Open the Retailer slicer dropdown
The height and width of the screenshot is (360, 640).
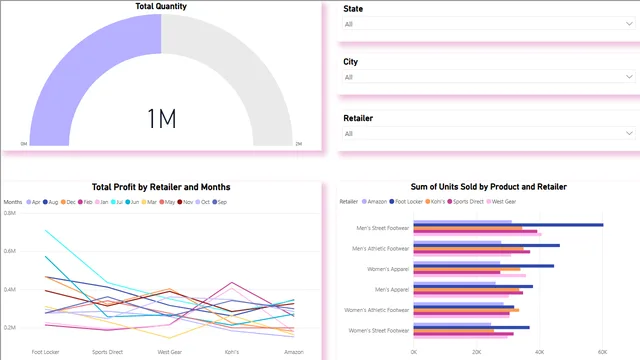489,133
